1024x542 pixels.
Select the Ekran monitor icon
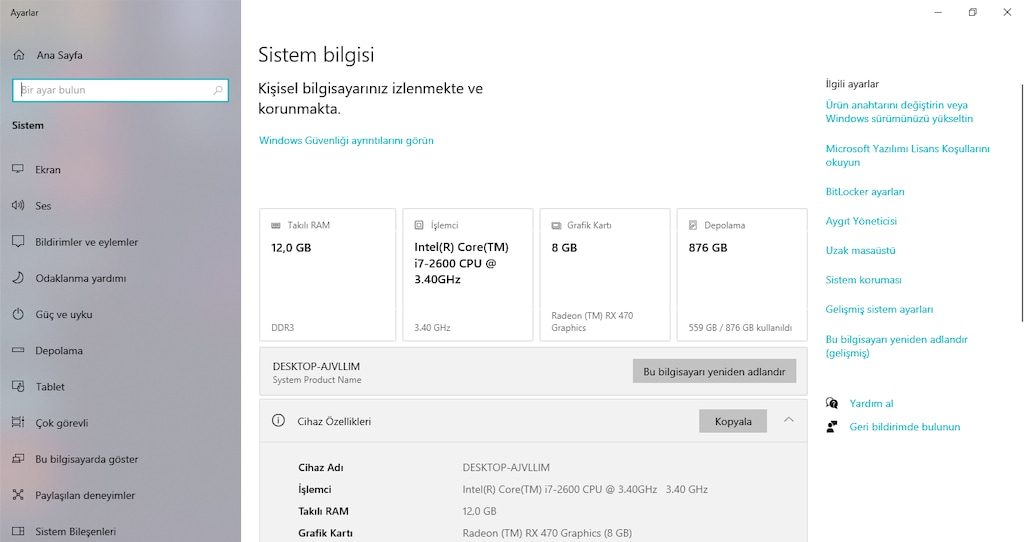(x=18, y=169)
